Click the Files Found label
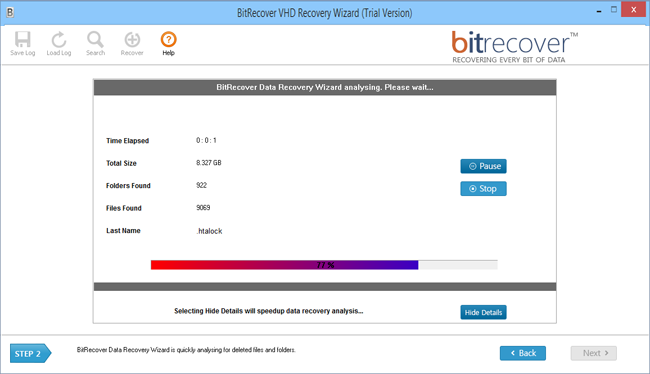 click(124, 208)
